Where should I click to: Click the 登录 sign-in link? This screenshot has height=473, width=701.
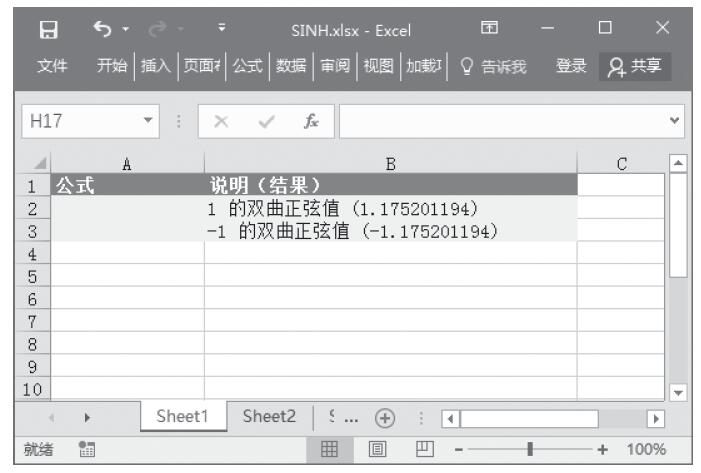pyautogui.click(x=571, y=66)
